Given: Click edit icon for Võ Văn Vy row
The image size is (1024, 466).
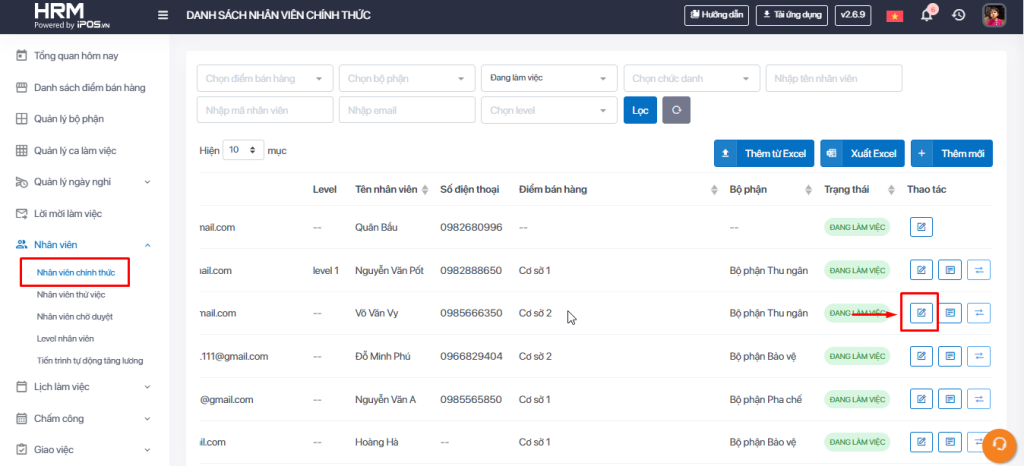Looking at the screenshot, I should coord(921,313).
